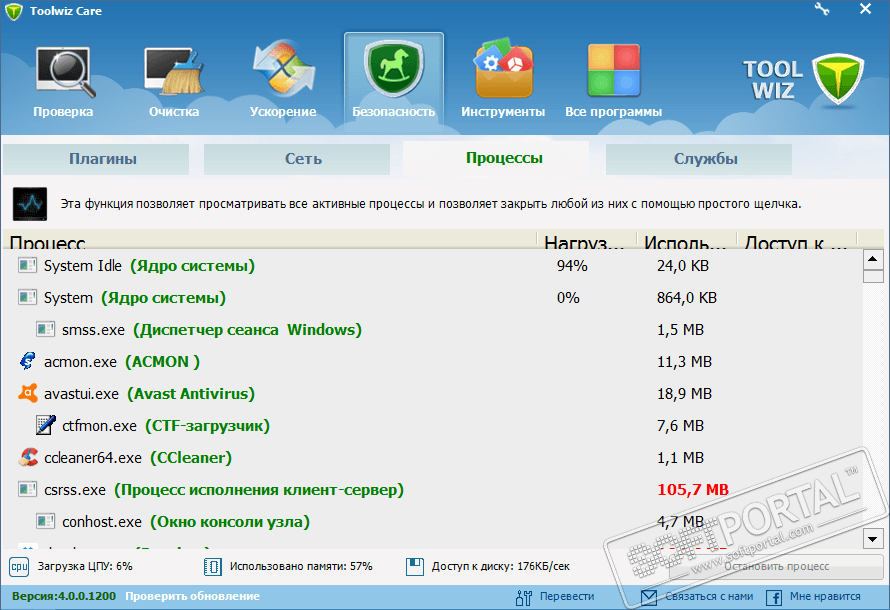Image resolution: width=890 pixels, height=610 pixels.
Task: Click the 11,3 MB memory value
Action: point(684,362)
